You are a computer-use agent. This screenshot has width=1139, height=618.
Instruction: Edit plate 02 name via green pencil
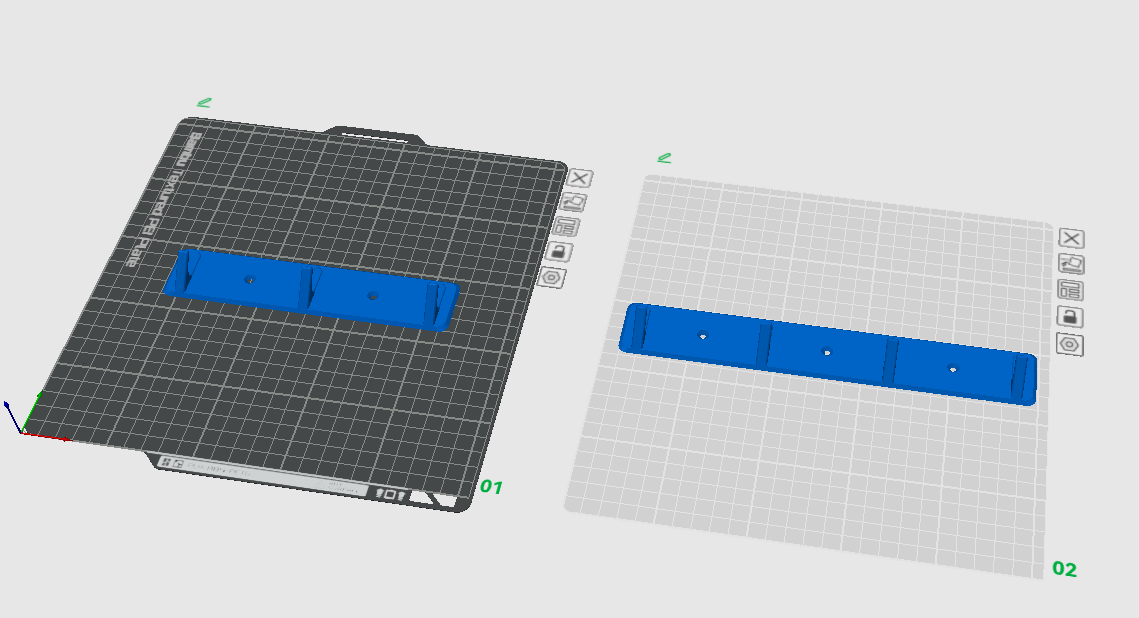point(664,158)
